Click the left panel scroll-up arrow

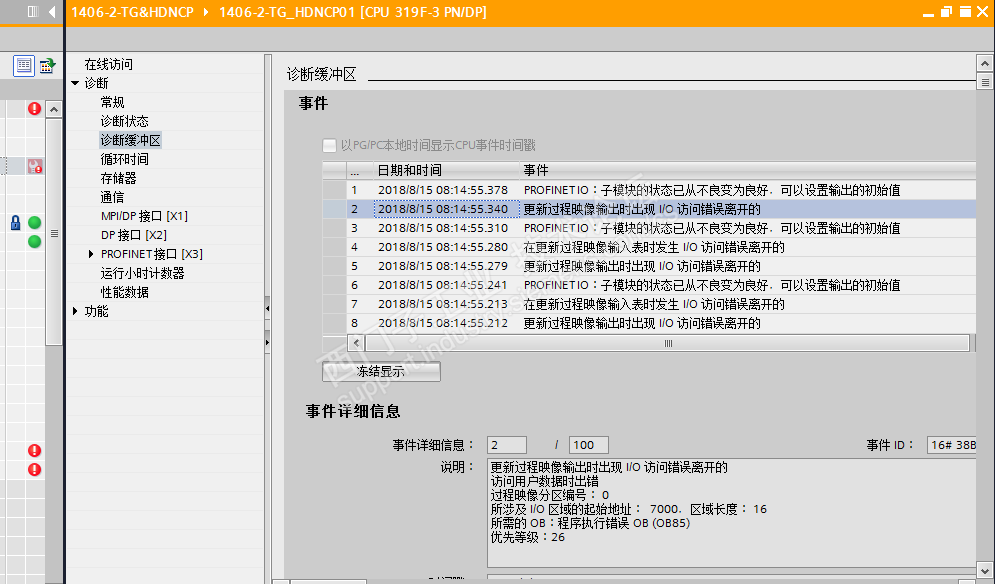pyautogui.click(x=54, y=110)
